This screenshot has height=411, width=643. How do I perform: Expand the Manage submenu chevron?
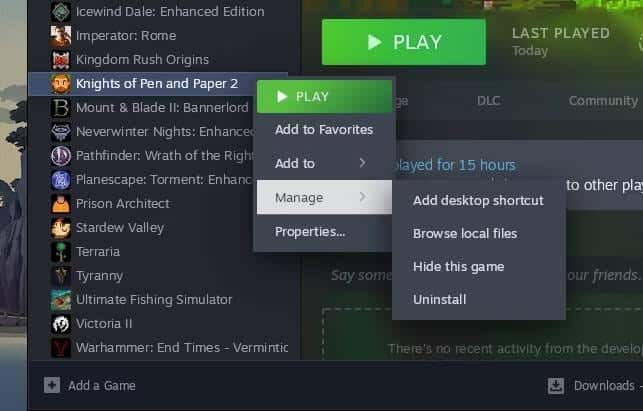coord(363,197)
